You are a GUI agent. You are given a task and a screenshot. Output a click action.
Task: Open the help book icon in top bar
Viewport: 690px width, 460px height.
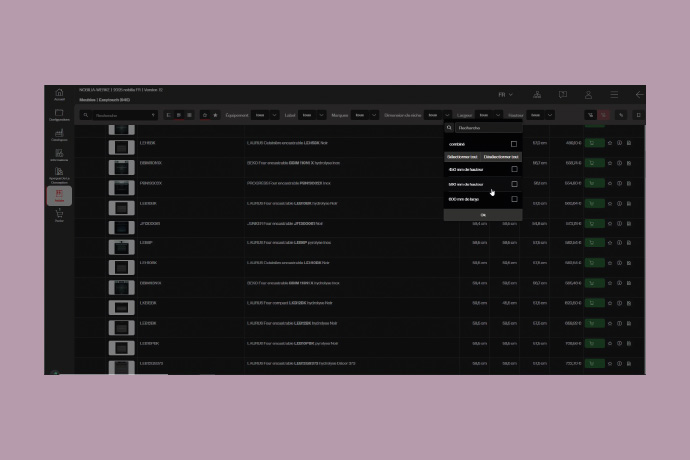pos(562,95)
